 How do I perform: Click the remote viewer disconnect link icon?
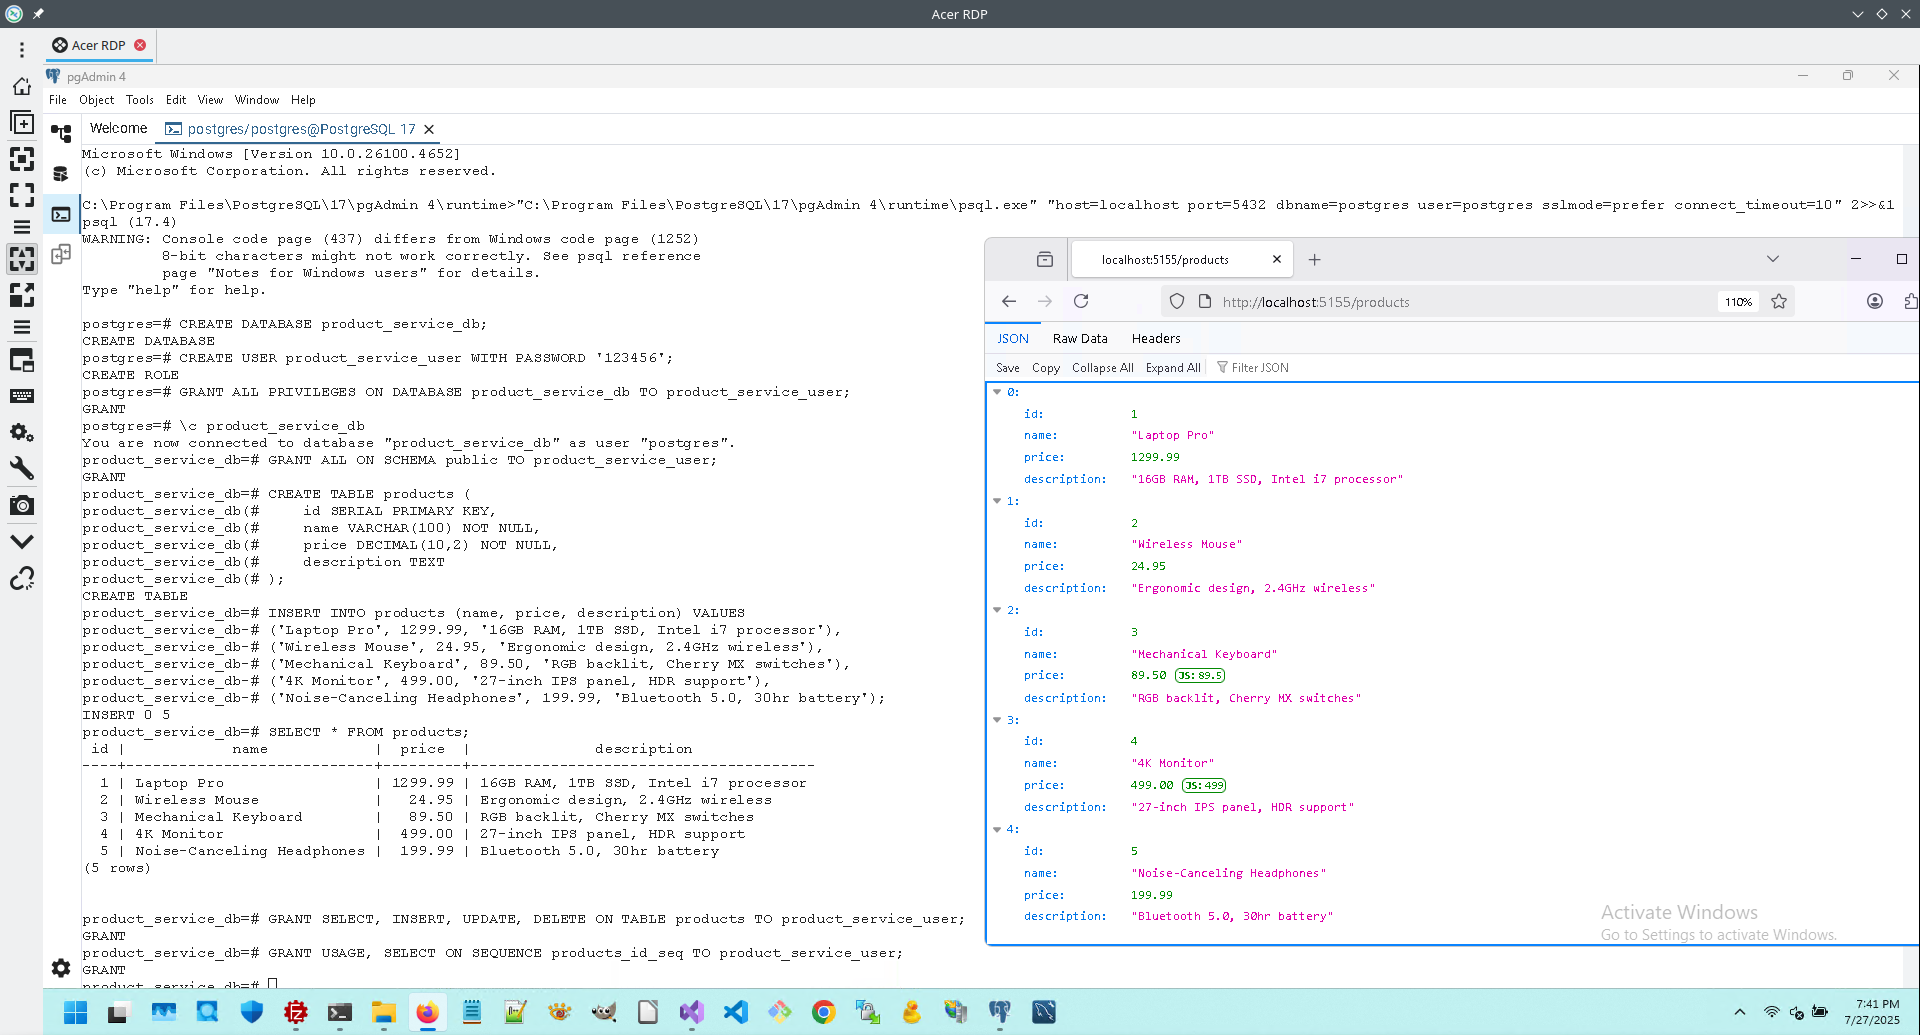22,578
